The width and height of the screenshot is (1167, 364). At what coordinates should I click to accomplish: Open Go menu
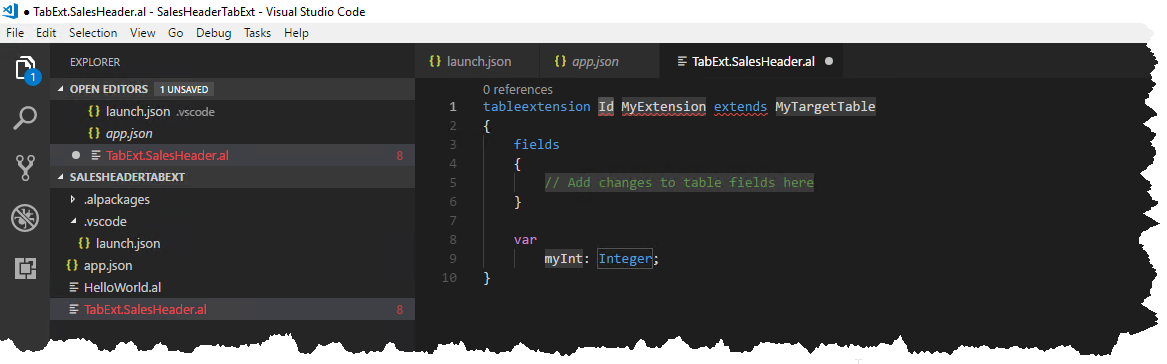tap(176, 33)
